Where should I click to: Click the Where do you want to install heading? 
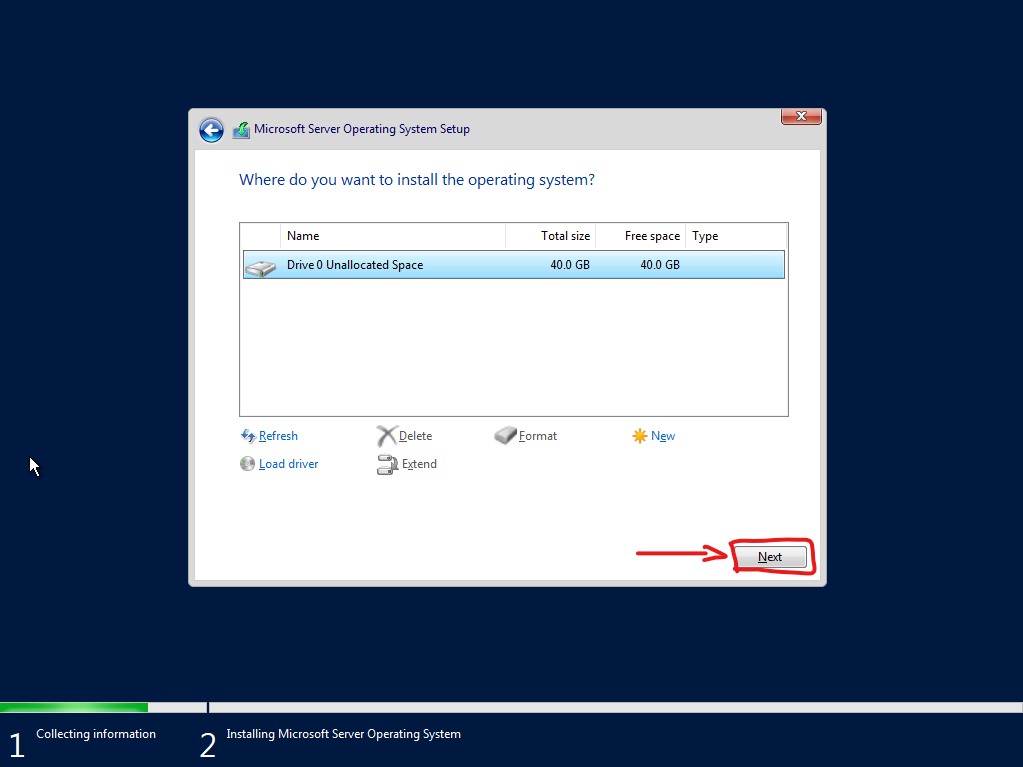[x=417, y=180]
